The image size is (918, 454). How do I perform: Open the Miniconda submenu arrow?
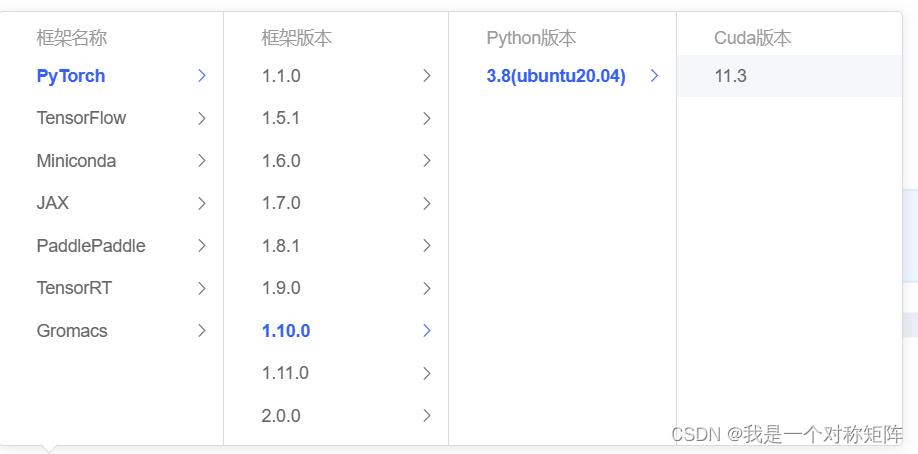click(202, 161)
